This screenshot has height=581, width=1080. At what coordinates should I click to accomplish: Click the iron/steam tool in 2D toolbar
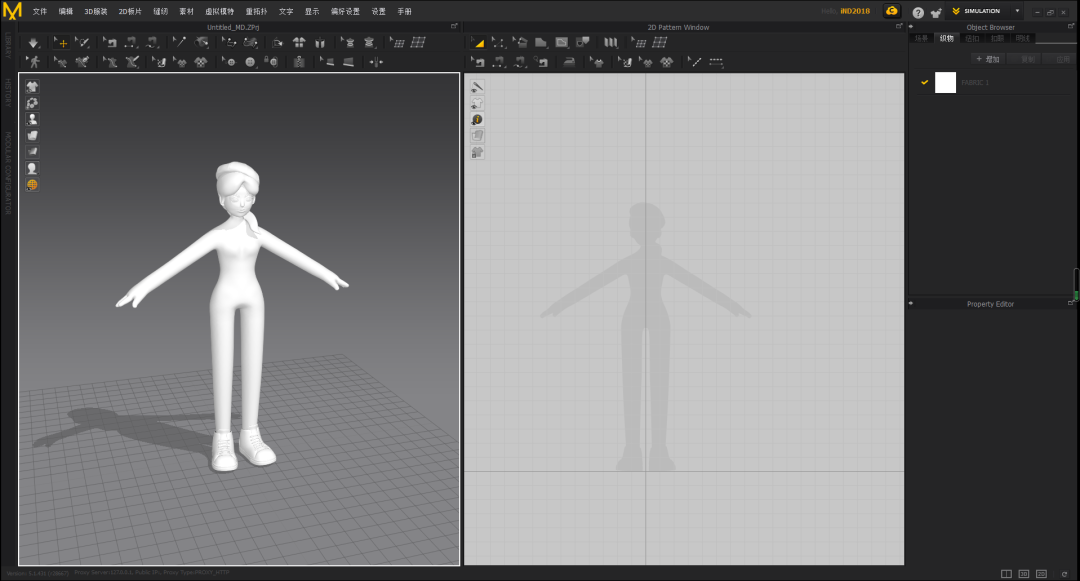pos(568,62)
